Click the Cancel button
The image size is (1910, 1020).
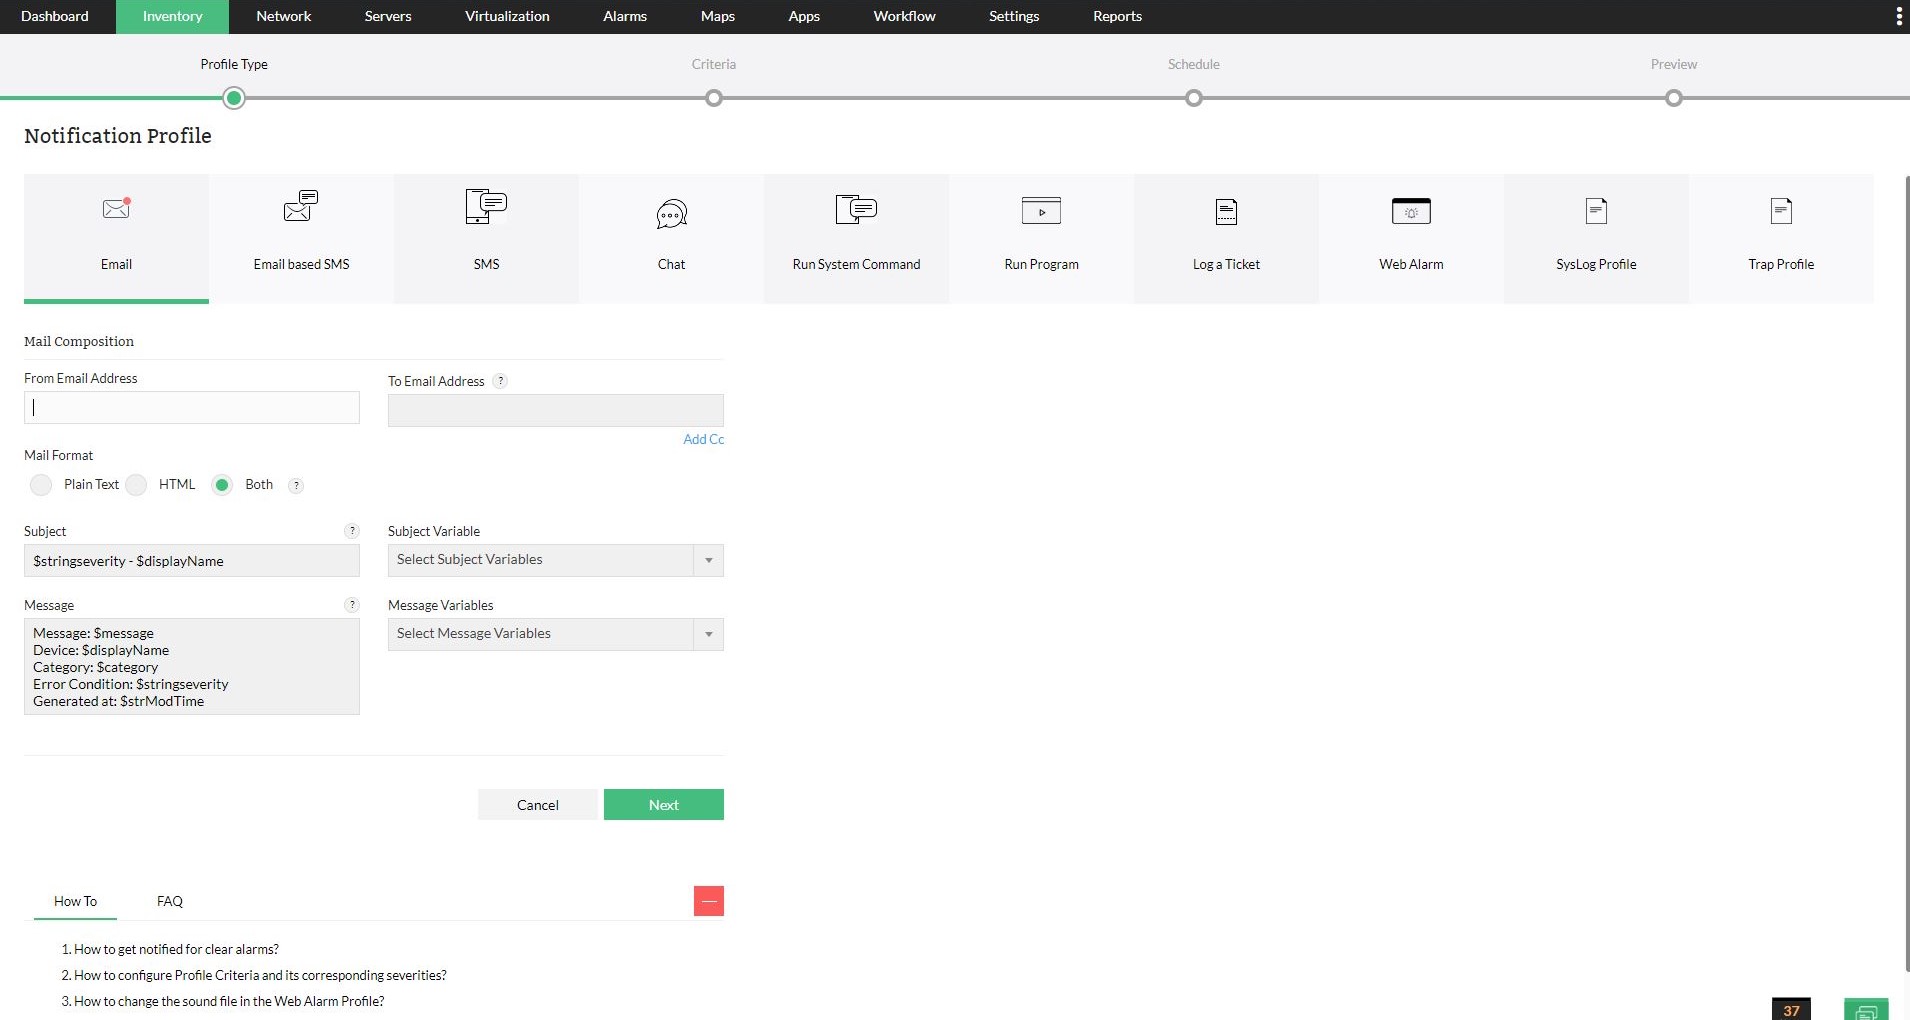pos(538,805)
